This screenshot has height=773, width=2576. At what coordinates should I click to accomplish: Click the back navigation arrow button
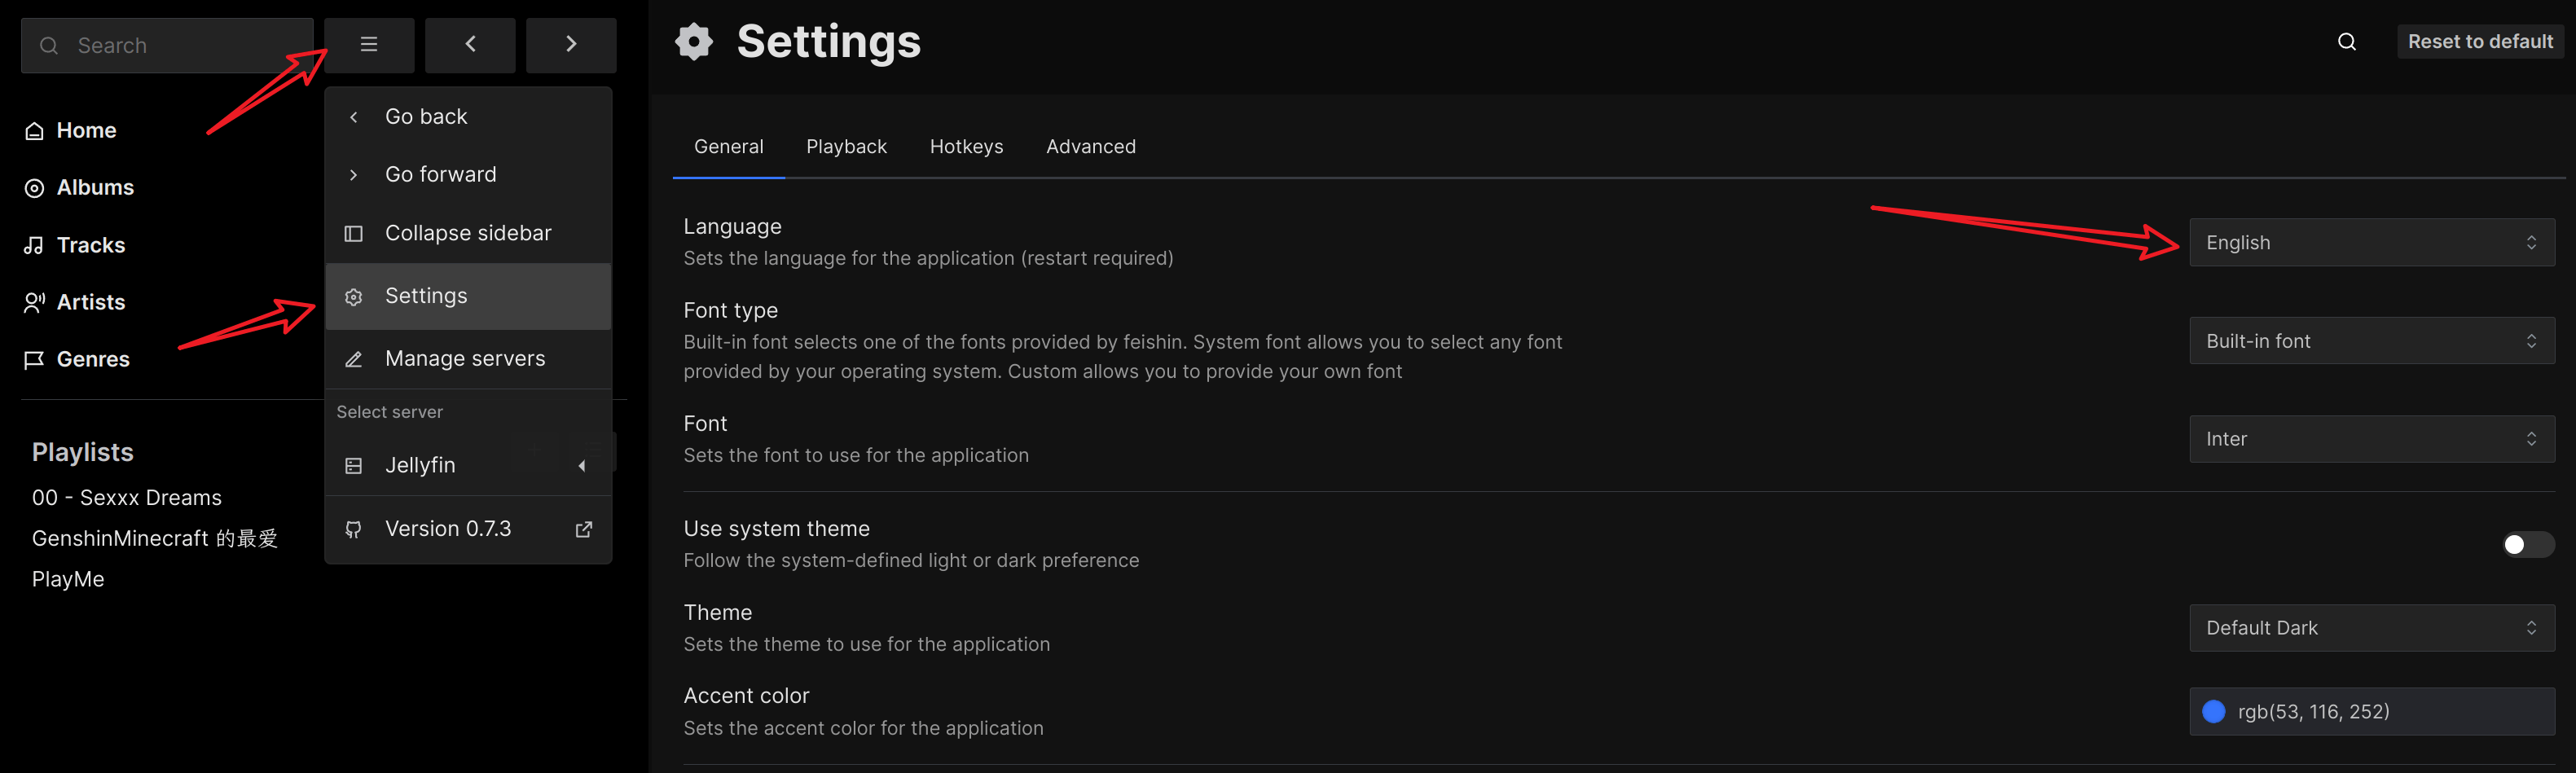470,45
